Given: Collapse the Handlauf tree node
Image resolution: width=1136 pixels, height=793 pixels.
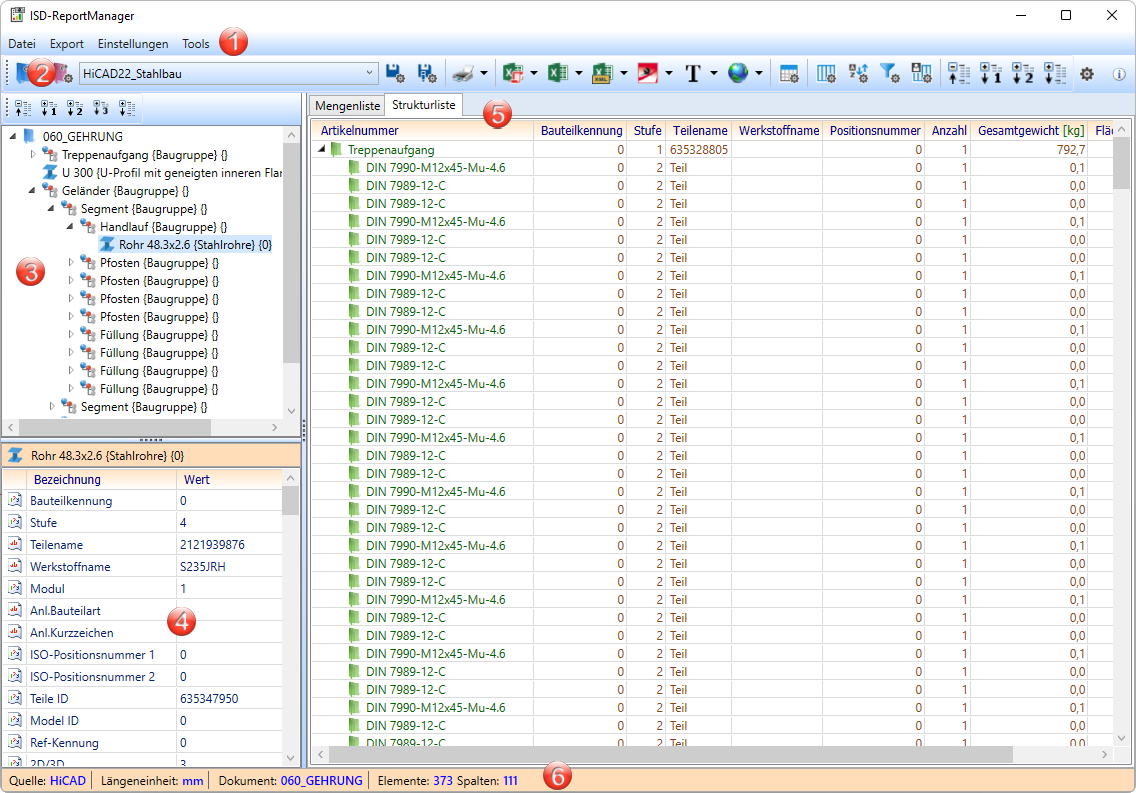Looking at the screenshot, I should coord(70,227).
